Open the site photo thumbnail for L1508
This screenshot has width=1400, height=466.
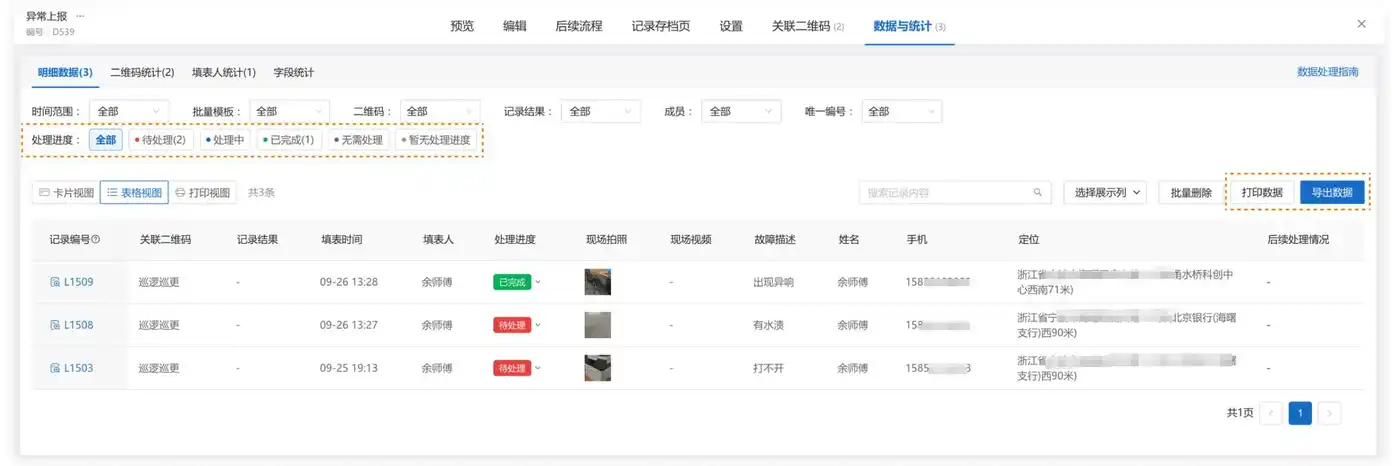598,325
